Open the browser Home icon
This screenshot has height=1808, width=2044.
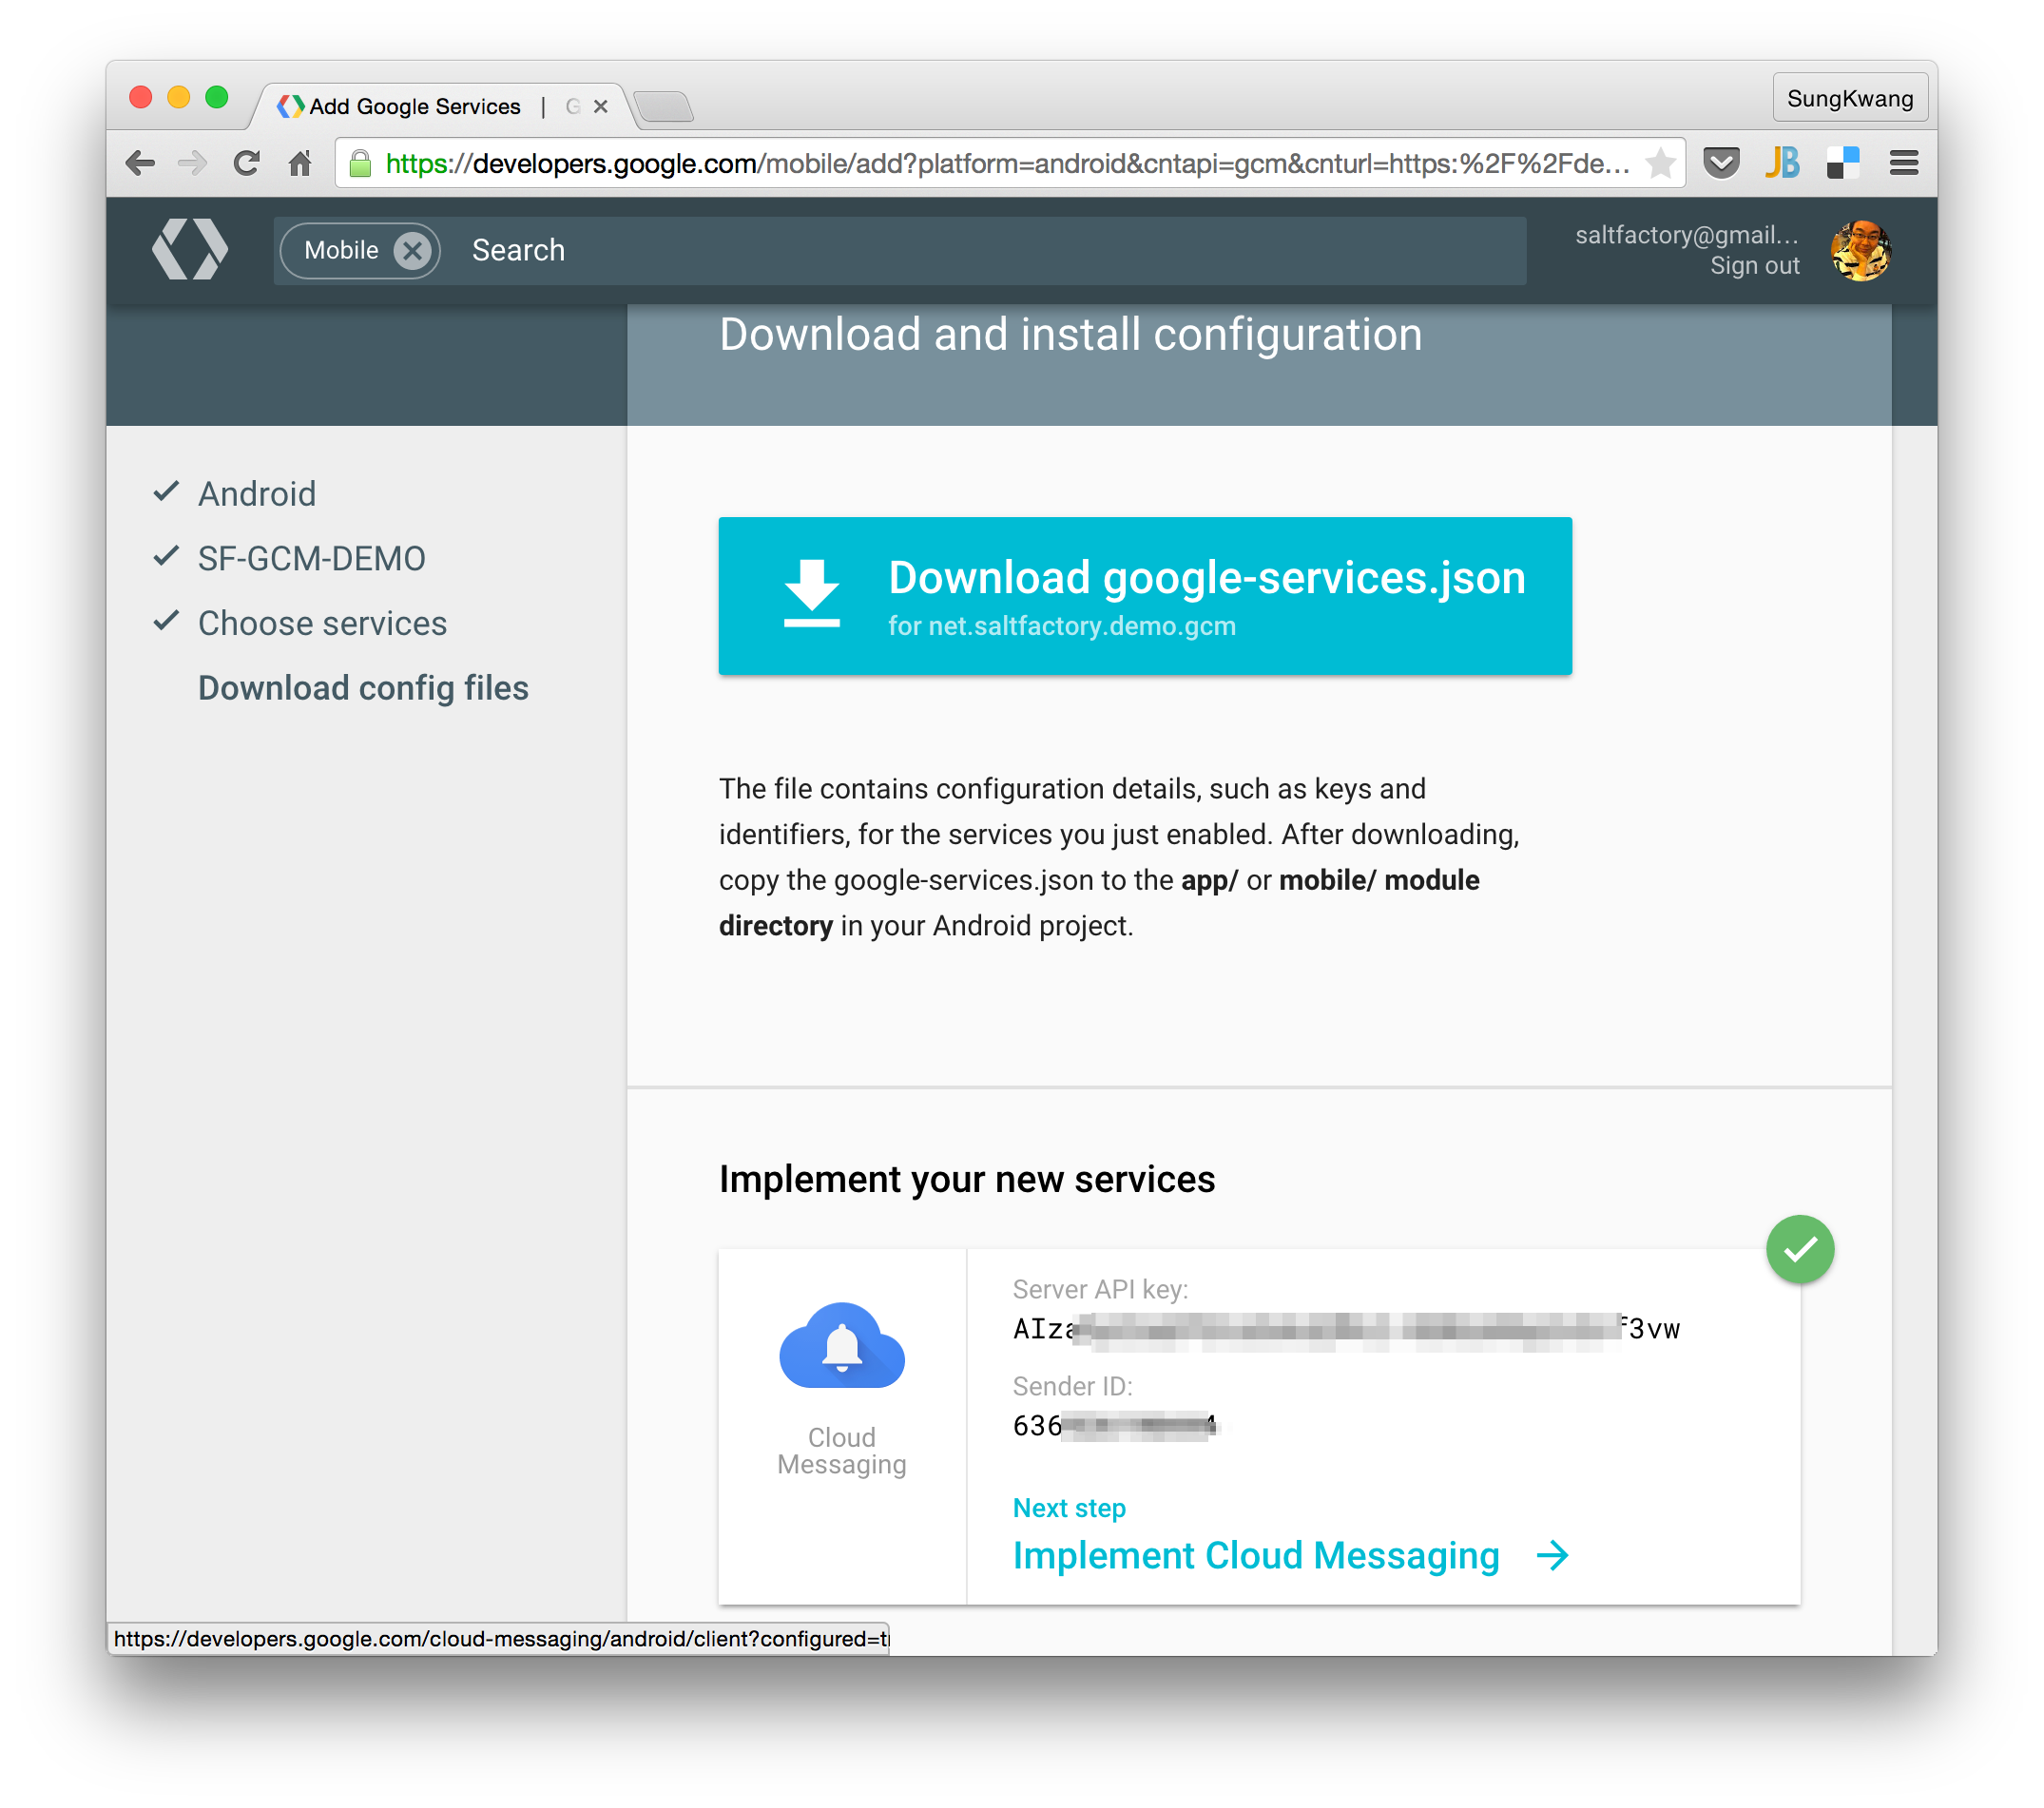(x=300, y=163)
